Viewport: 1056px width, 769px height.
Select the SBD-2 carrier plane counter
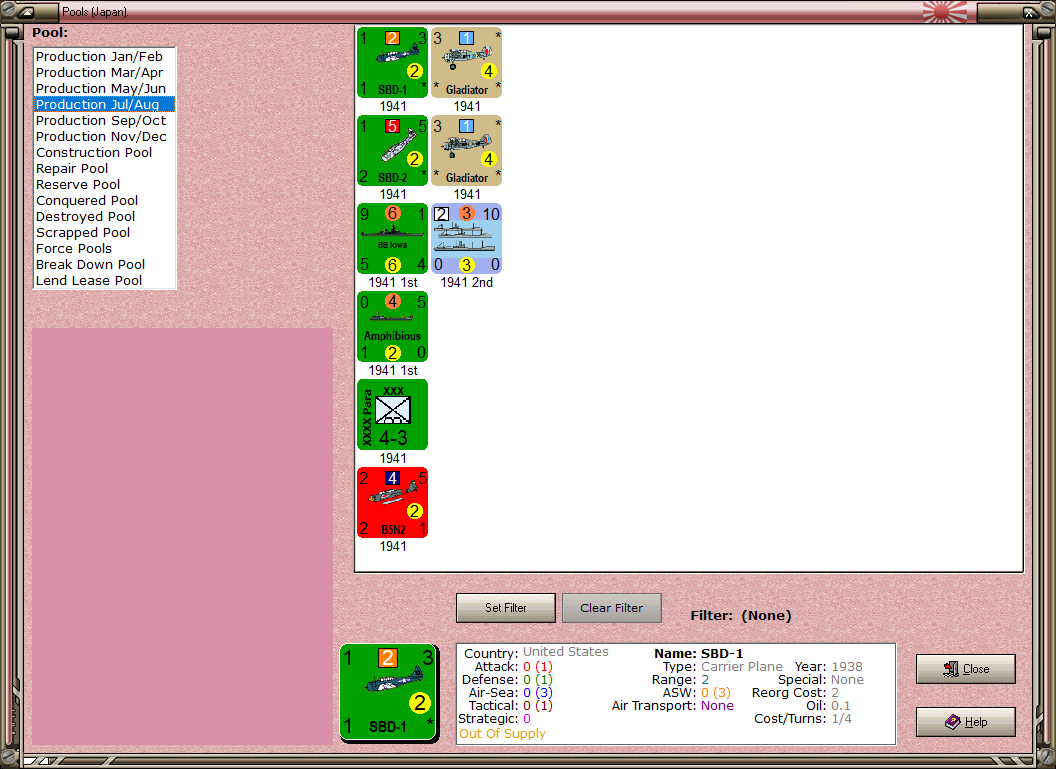pyautogui.click(x=393, y=151)
